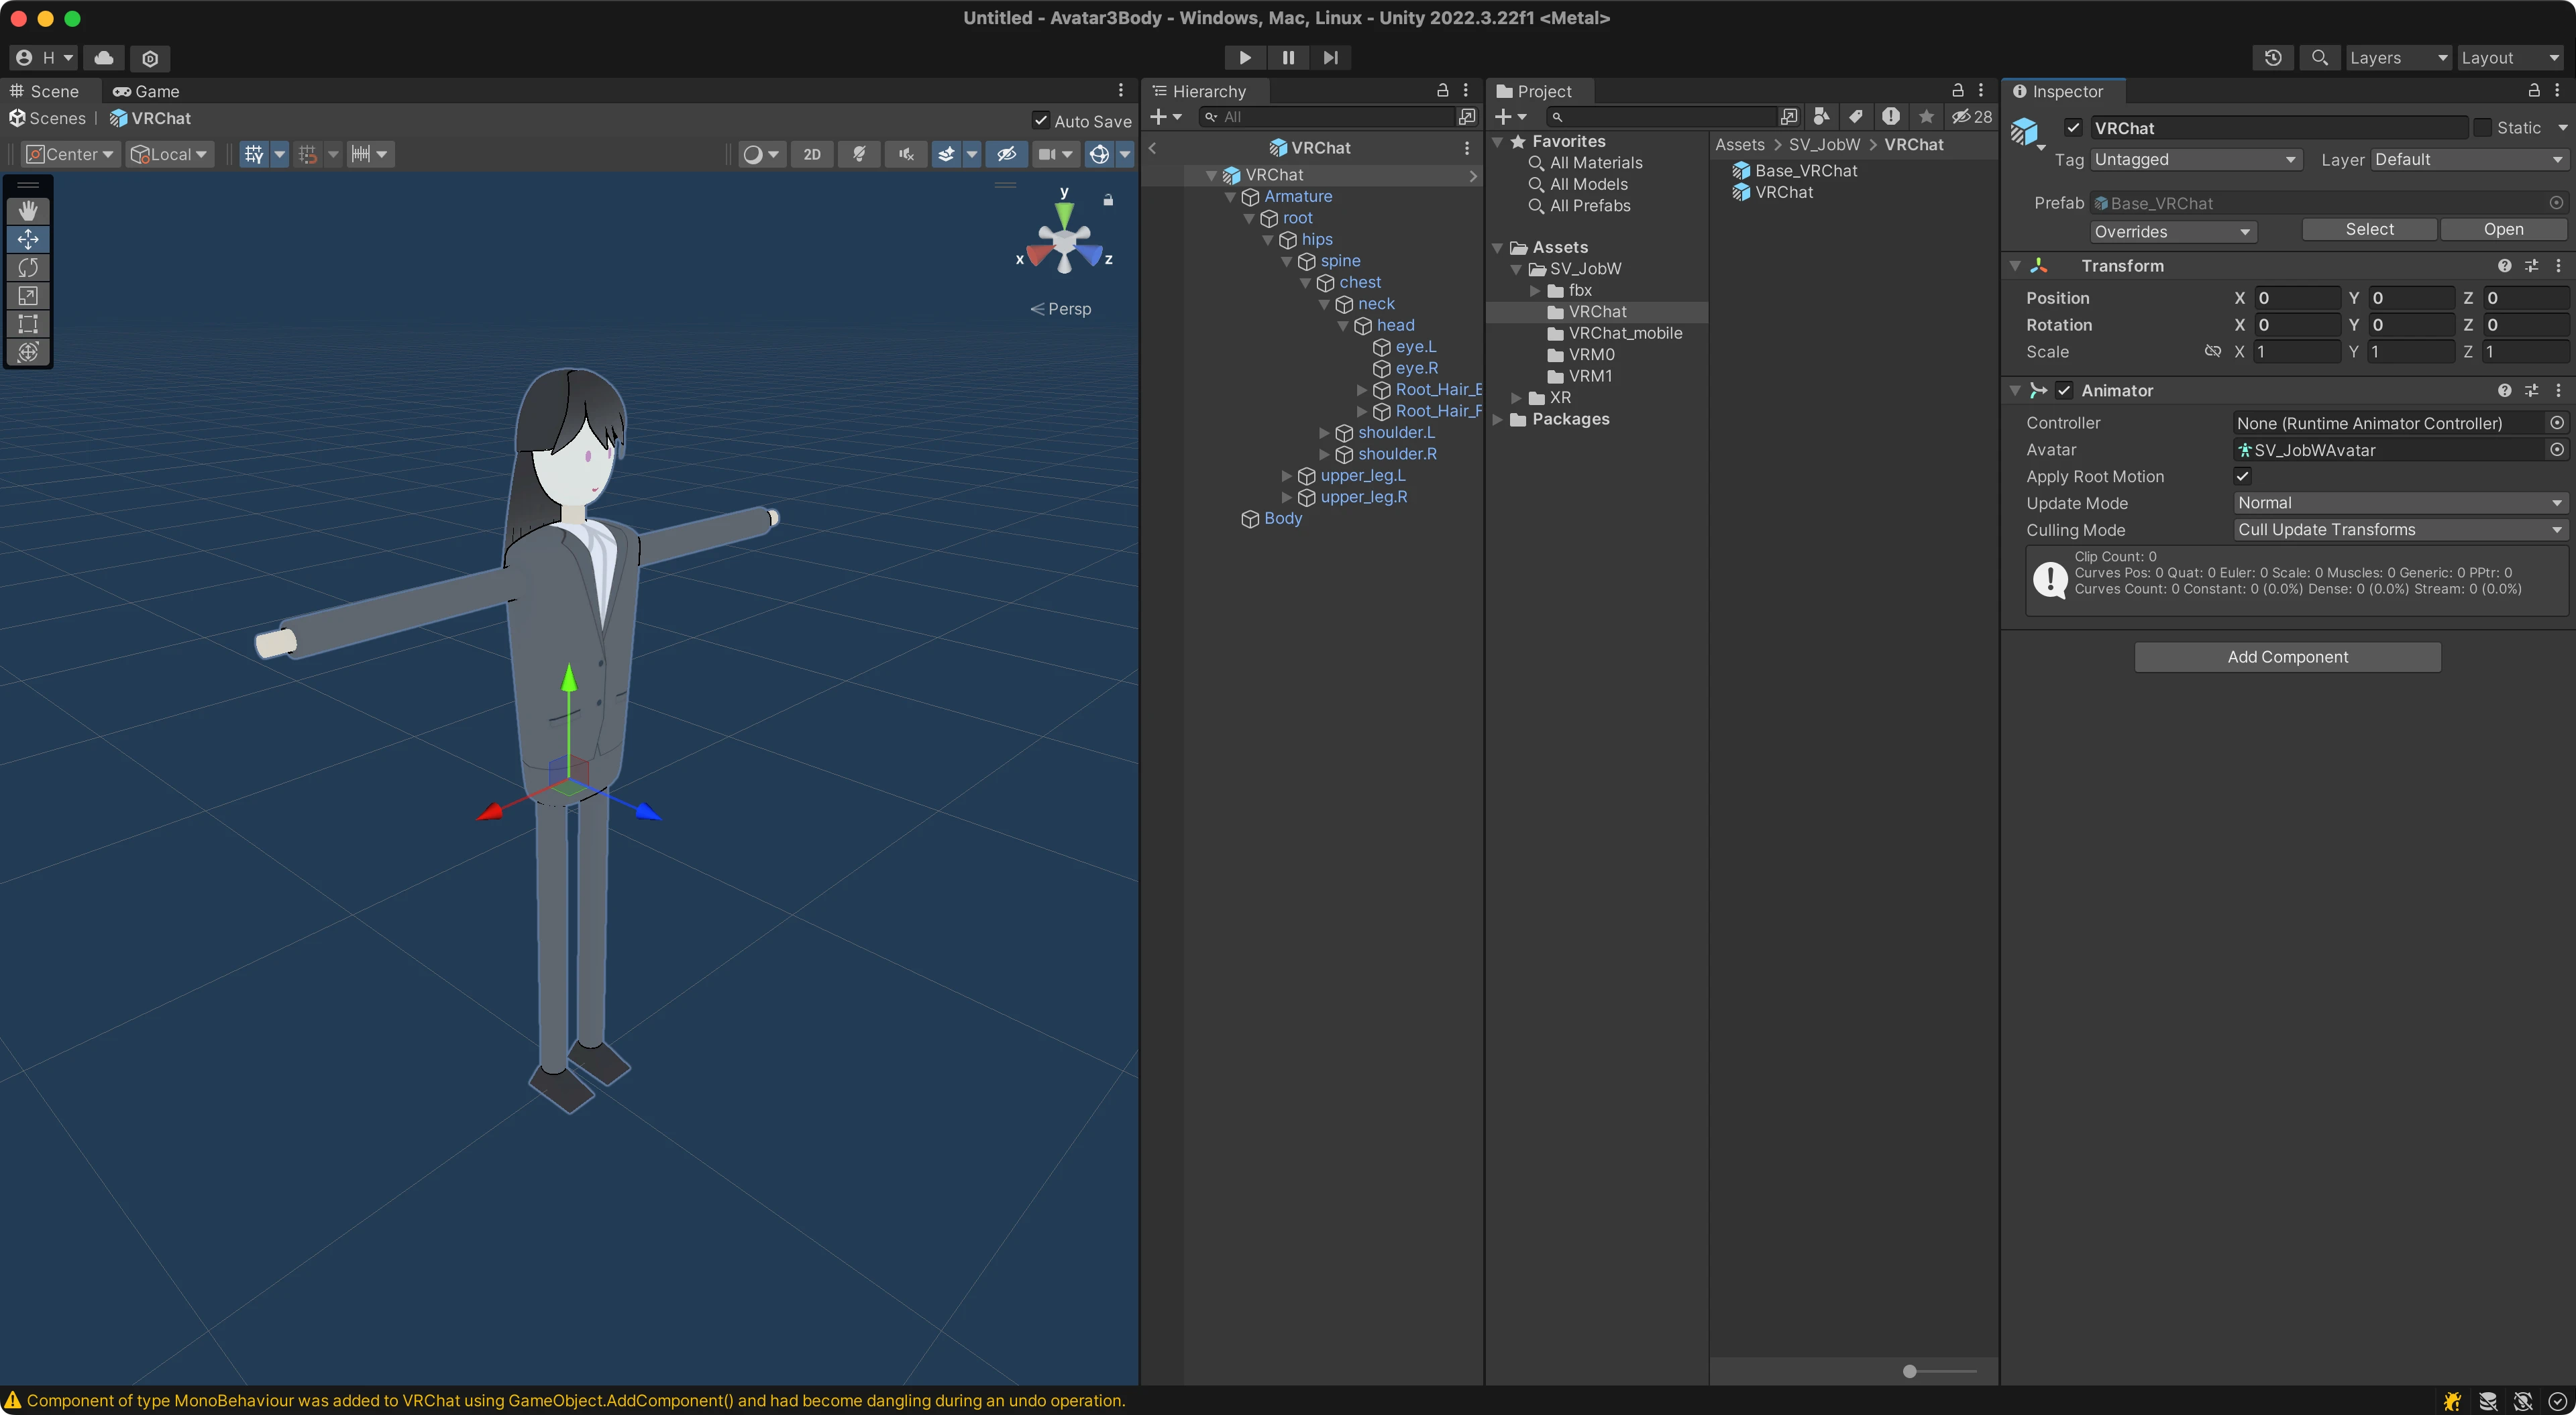Expand the Packages folder
Image resolution: width=2576 pixels, height=1415 pixels.
[x=1498, y=419]
